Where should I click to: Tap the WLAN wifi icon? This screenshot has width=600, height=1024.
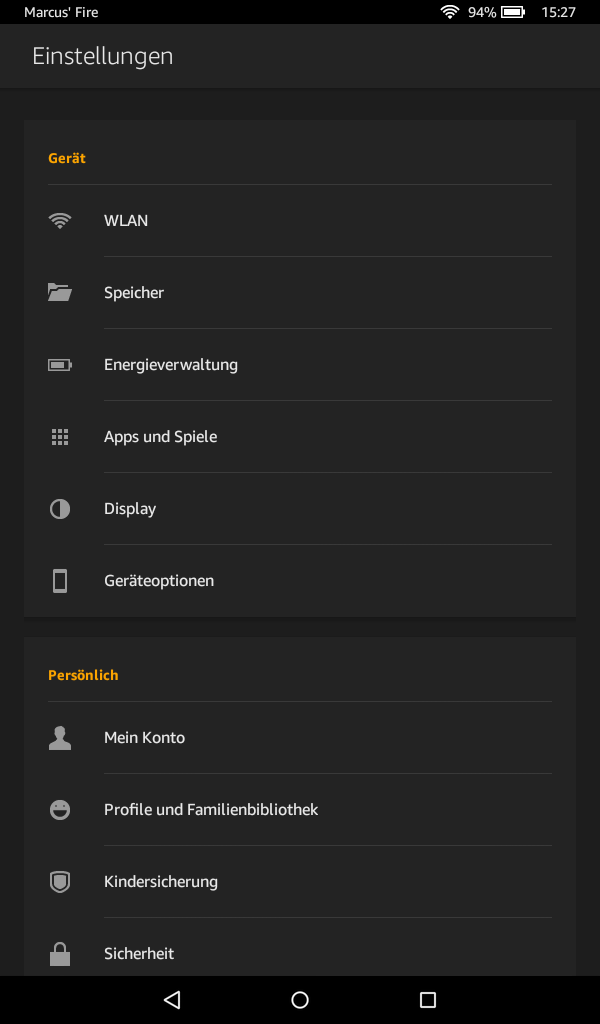click(x=60, y=221)
